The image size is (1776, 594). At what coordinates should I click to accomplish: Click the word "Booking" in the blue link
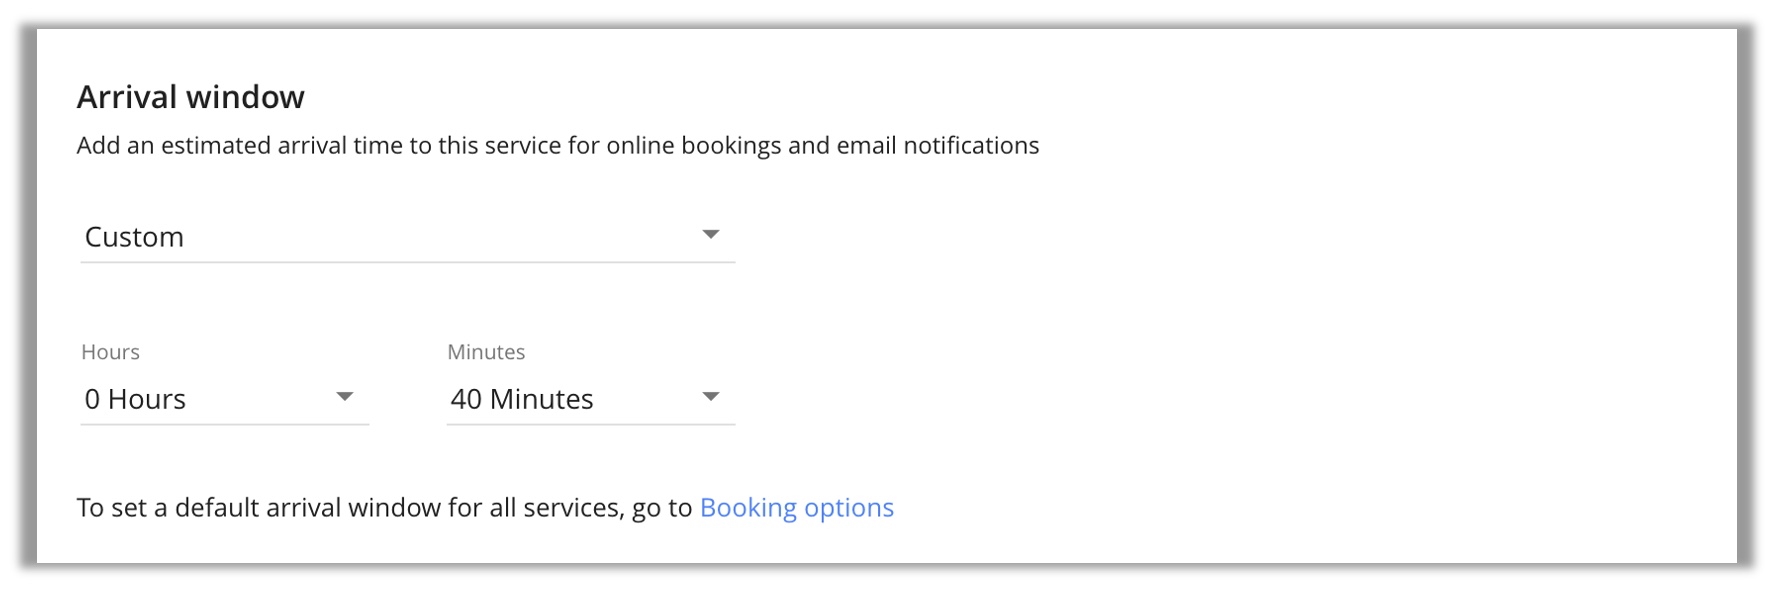pos(747,508)
